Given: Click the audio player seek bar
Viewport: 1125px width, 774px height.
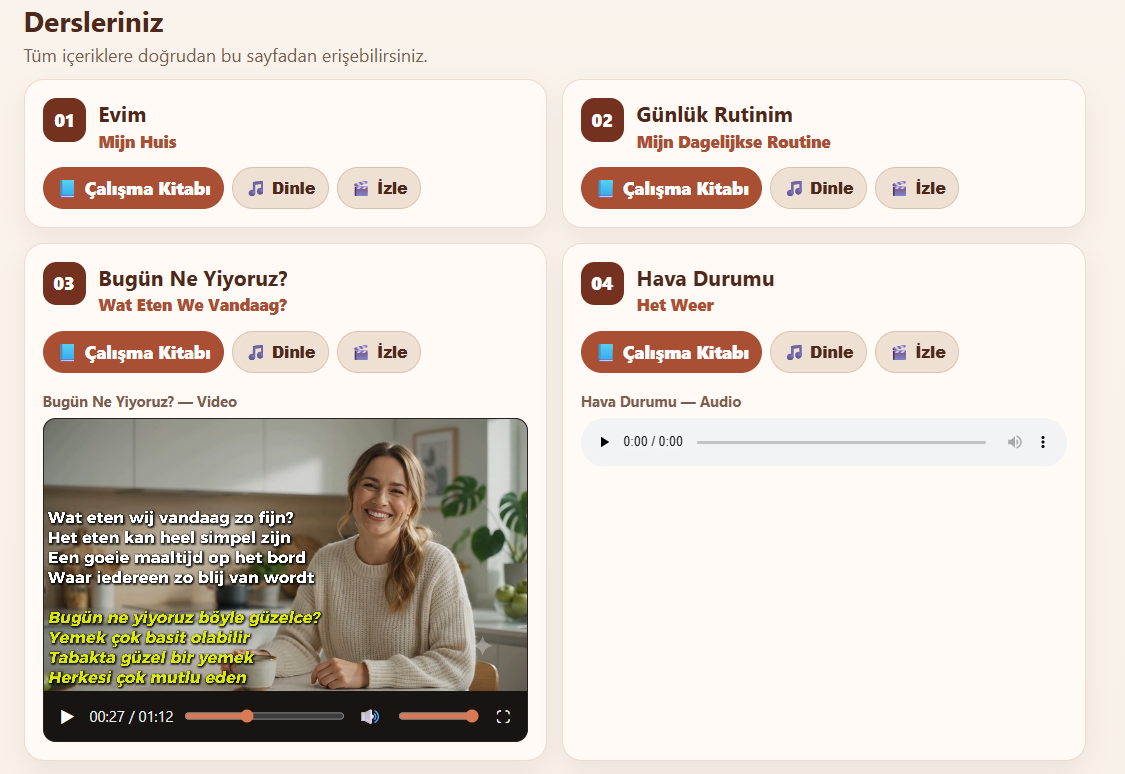Looking at the screenshot, I should click(x=841, y=443).
